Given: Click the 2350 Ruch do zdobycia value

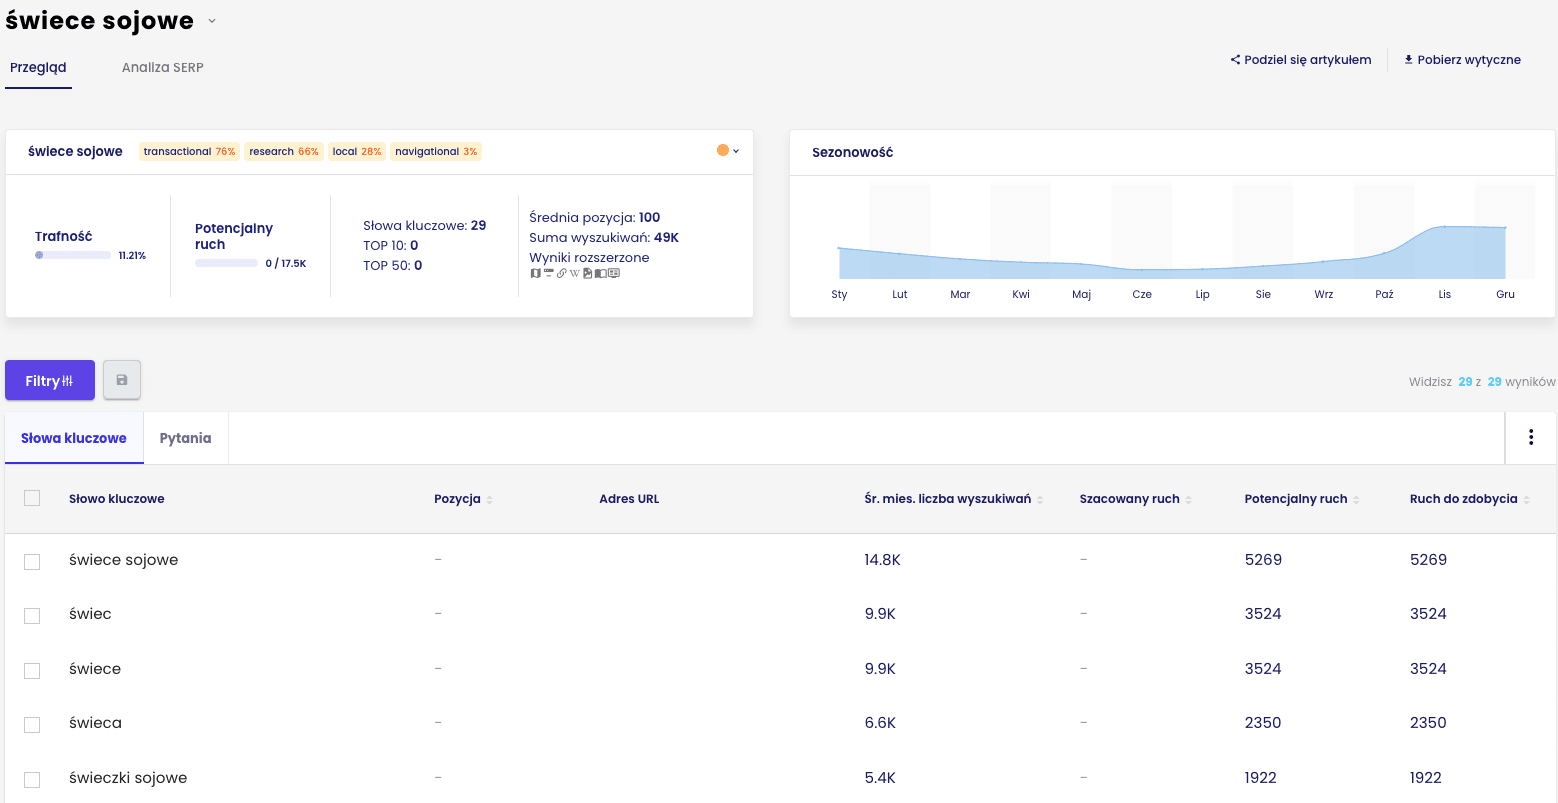Looking at the screenshot, I should (x=1428, y=723).
